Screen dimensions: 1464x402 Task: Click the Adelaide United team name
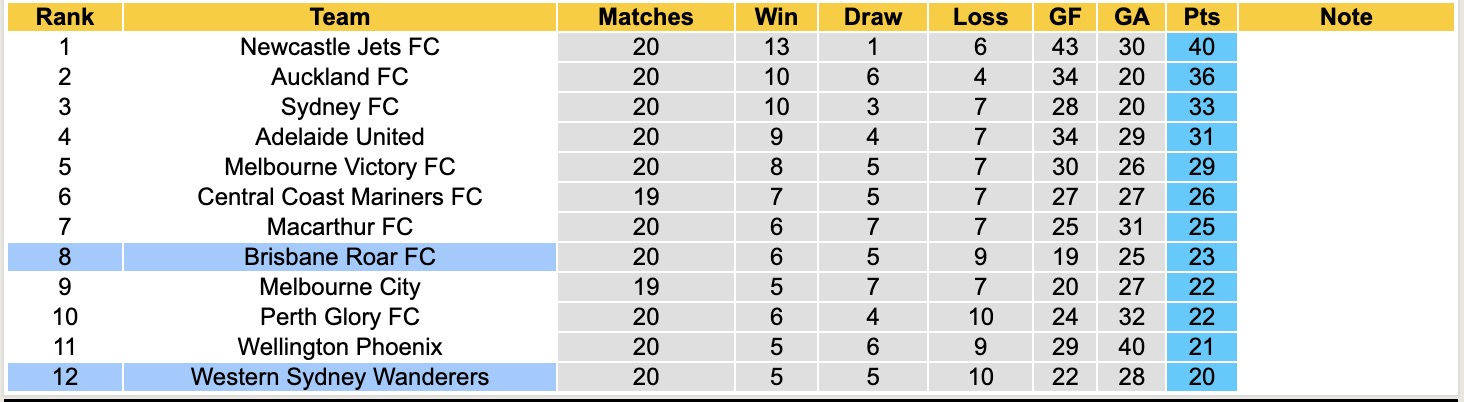340,137
